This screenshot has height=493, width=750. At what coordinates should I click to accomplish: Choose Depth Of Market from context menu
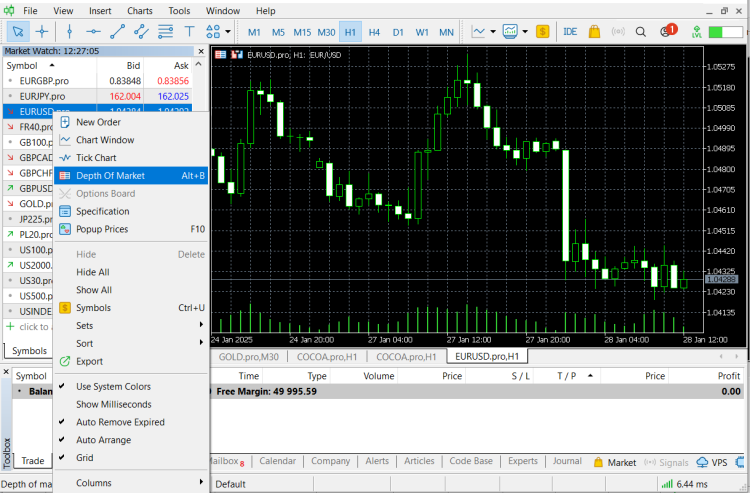pos(110,176)
